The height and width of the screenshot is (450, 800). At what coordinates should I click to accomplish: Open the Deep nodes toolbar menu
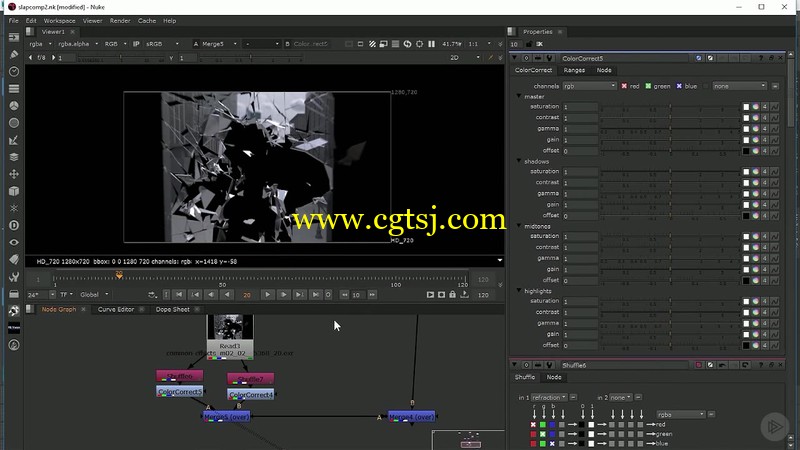(14, 226)
